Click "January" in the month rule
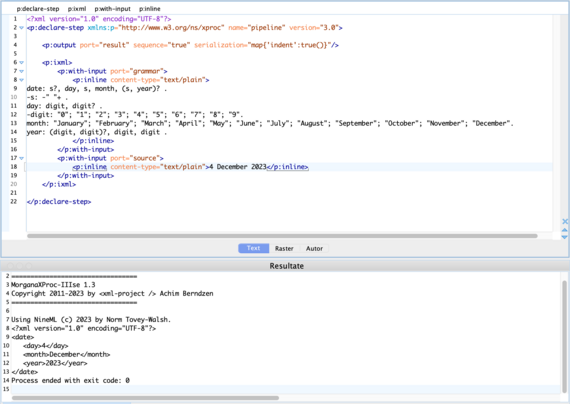Image resolution: width=570 pixels, height=404 pixels. click(x=72, y=123)
